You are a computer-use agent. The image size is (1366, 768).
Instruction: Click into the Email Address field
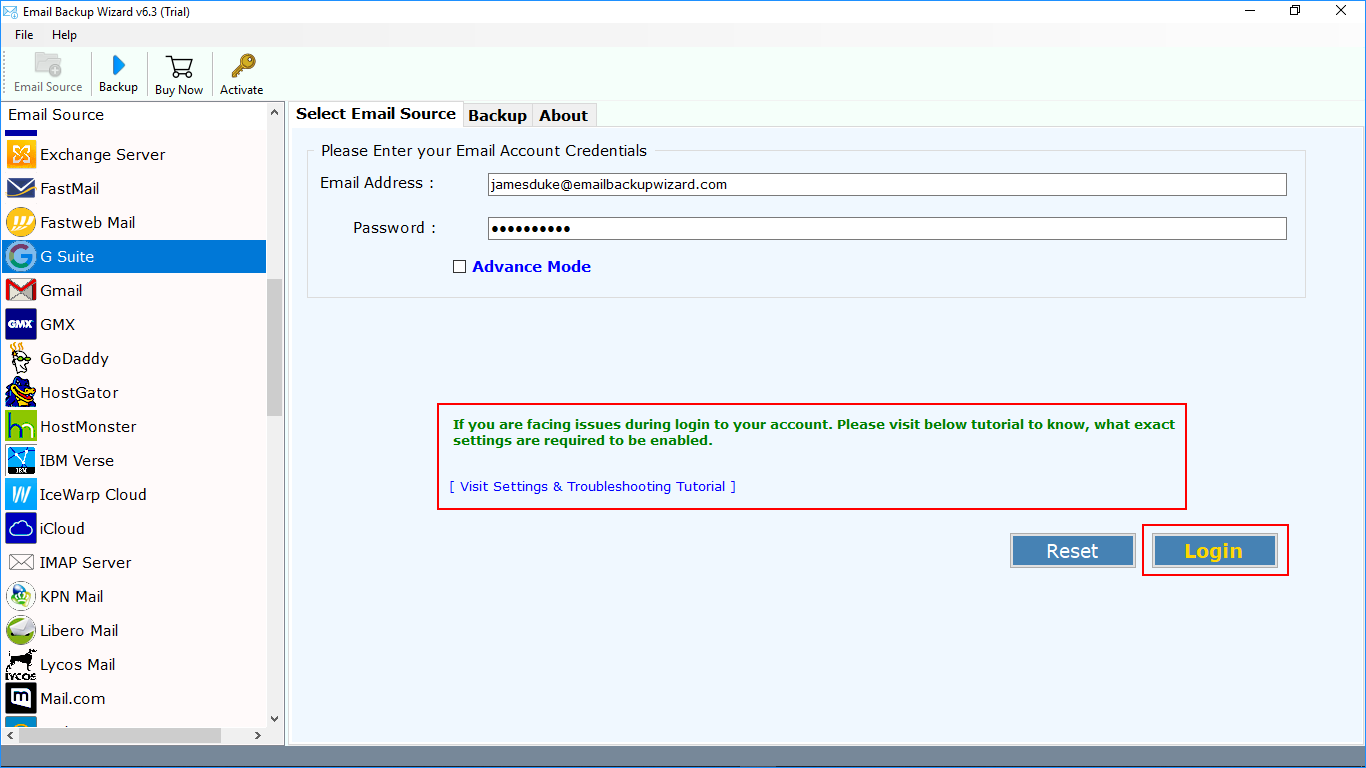tap(887, 184)
